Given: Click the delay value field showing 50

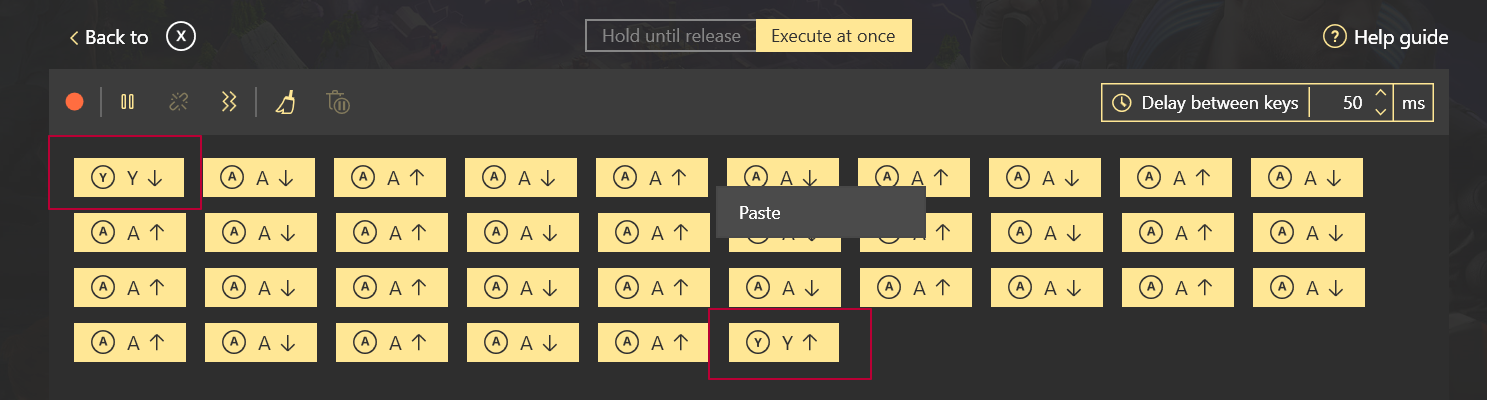Looking at the screenshot, I should tap(1341, 103).
